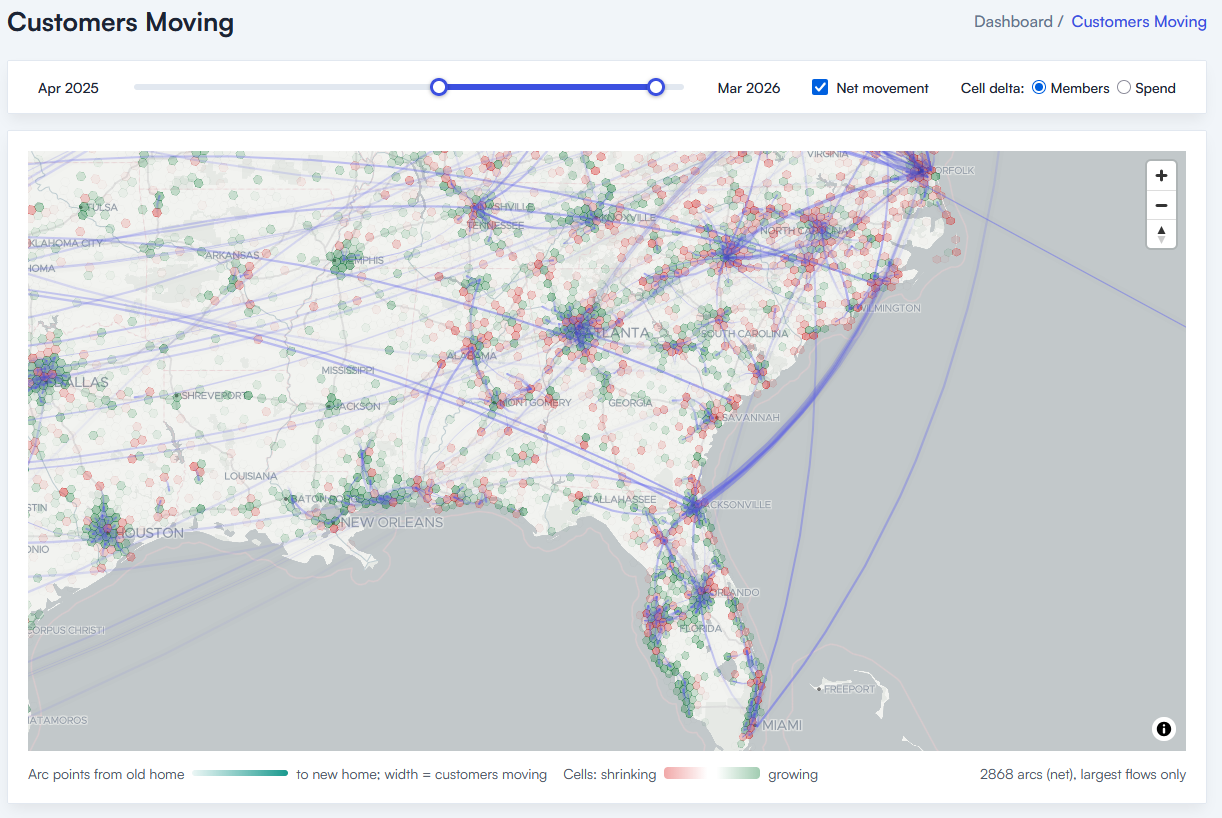Click the 'Net movement' label text
1222x818 pixels.
(883, 88)
